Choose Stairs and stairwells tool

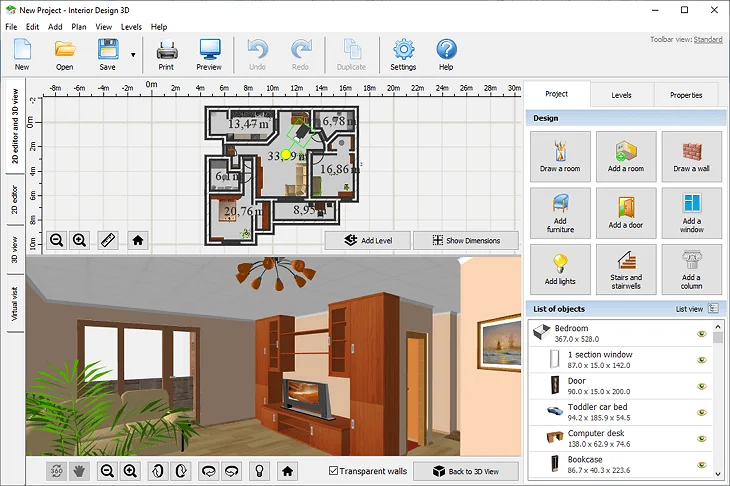626,270
